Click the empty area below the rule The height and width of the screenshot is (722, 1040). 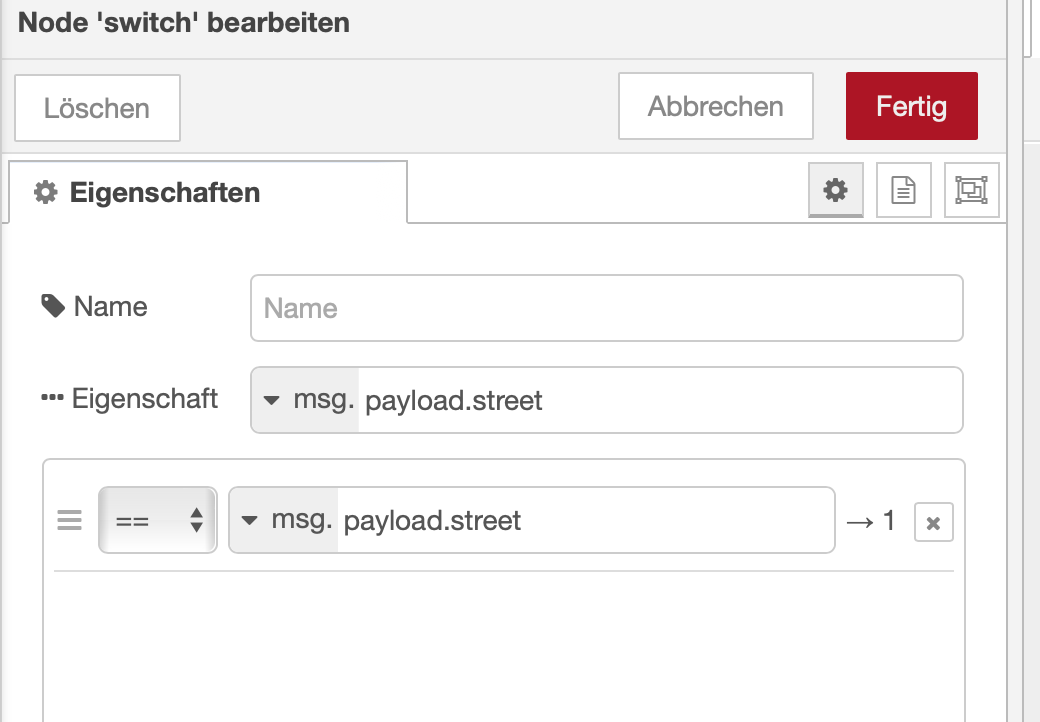(503, 640)
